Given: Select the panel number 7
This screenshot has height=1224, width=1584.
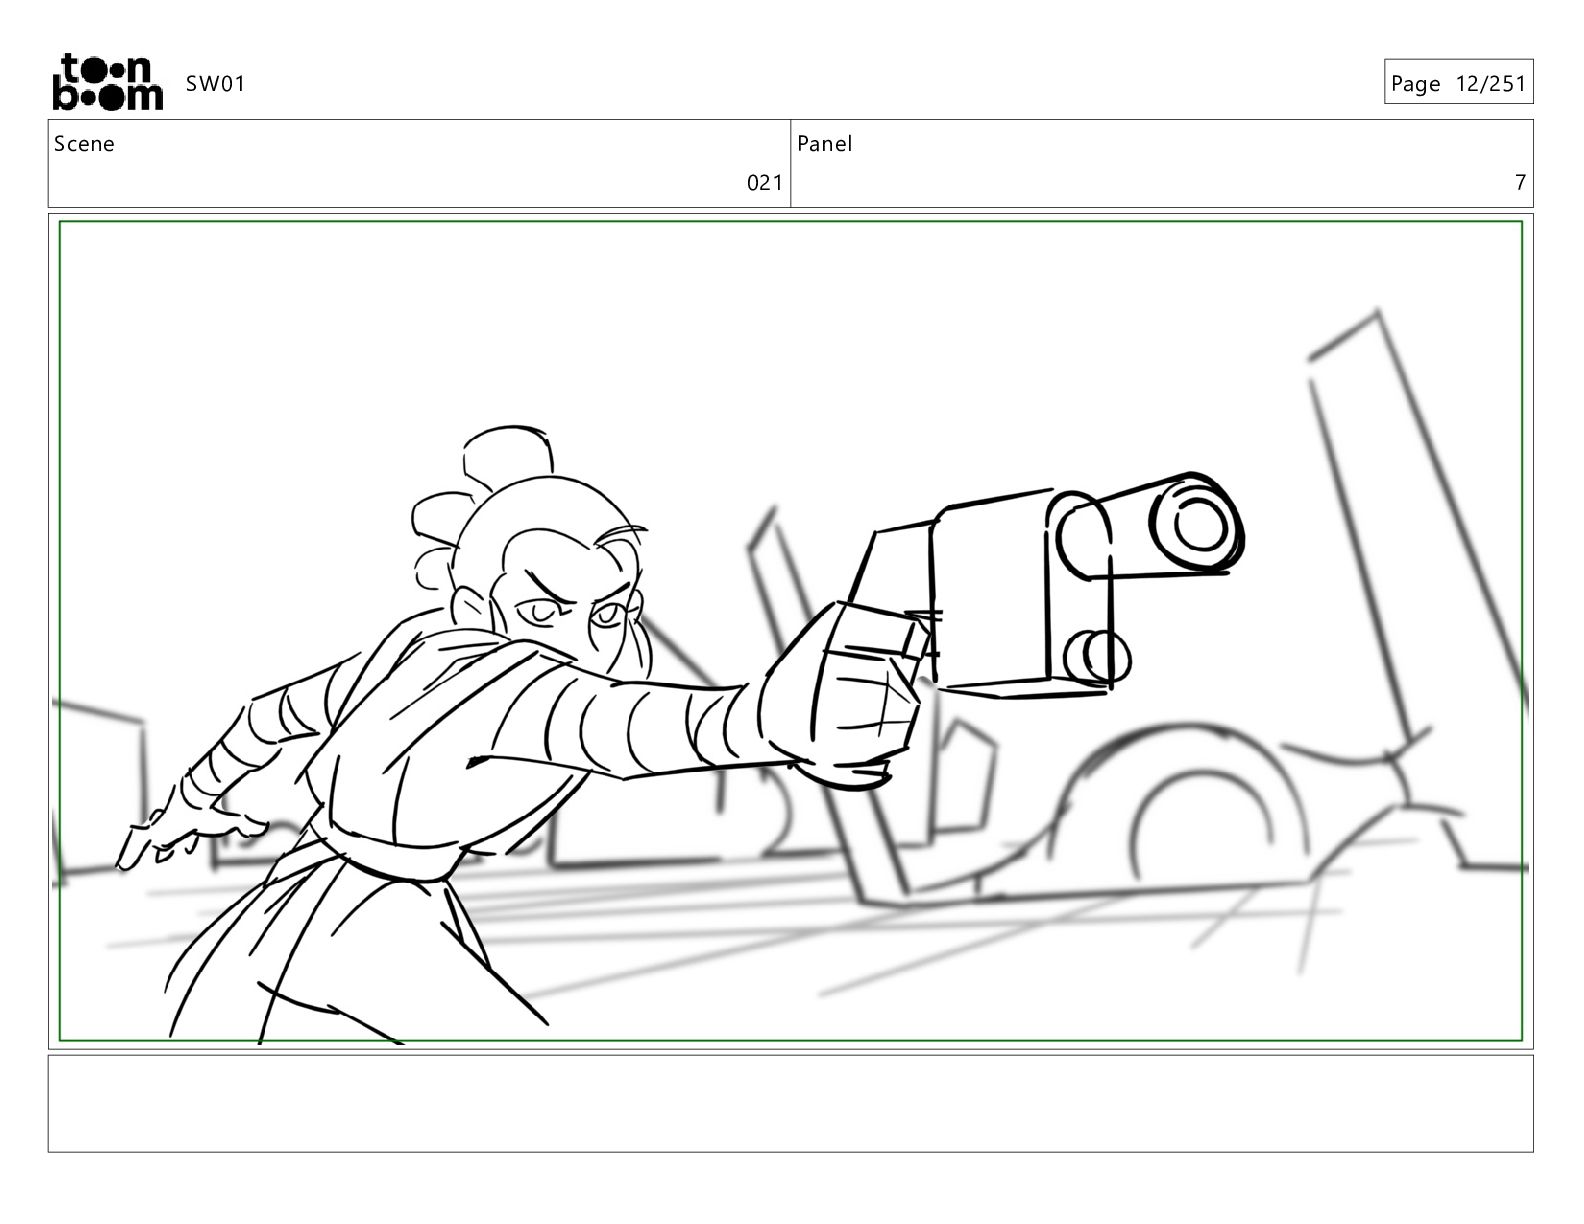Looking at the screenshot, I should [x=1520, y=183].
